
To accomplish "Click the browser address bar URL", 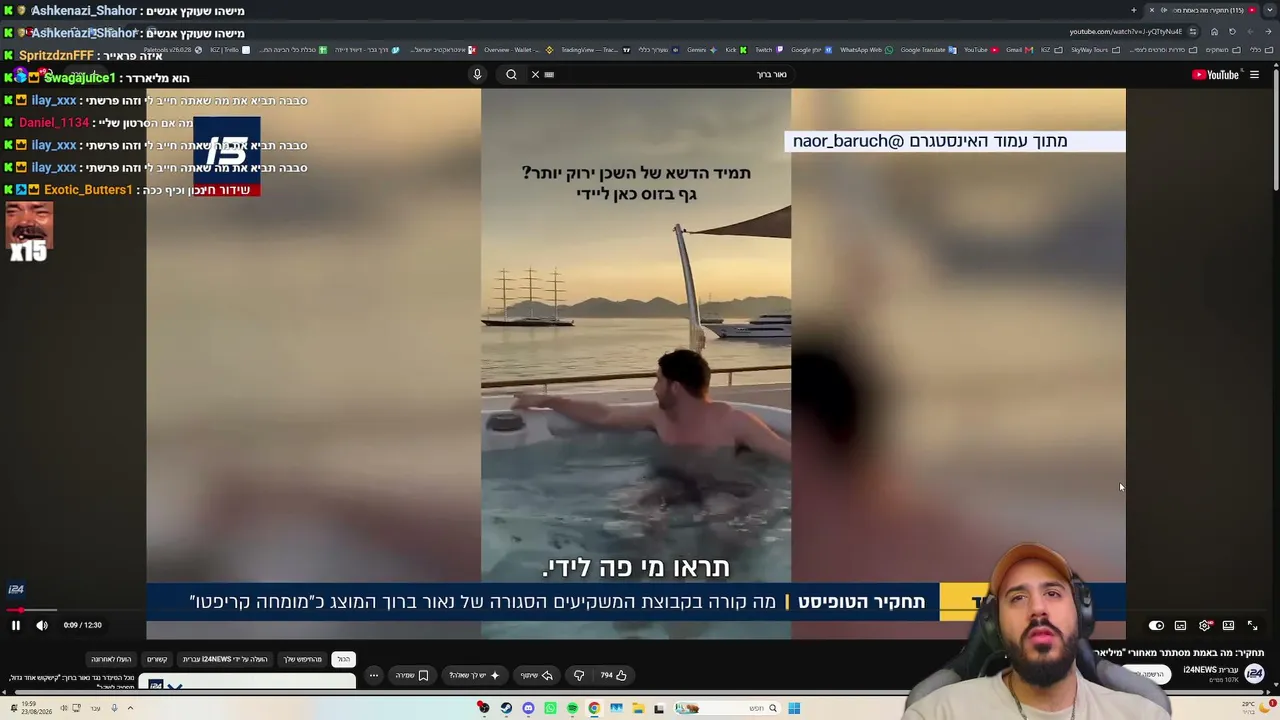I will pos(1124,31).
